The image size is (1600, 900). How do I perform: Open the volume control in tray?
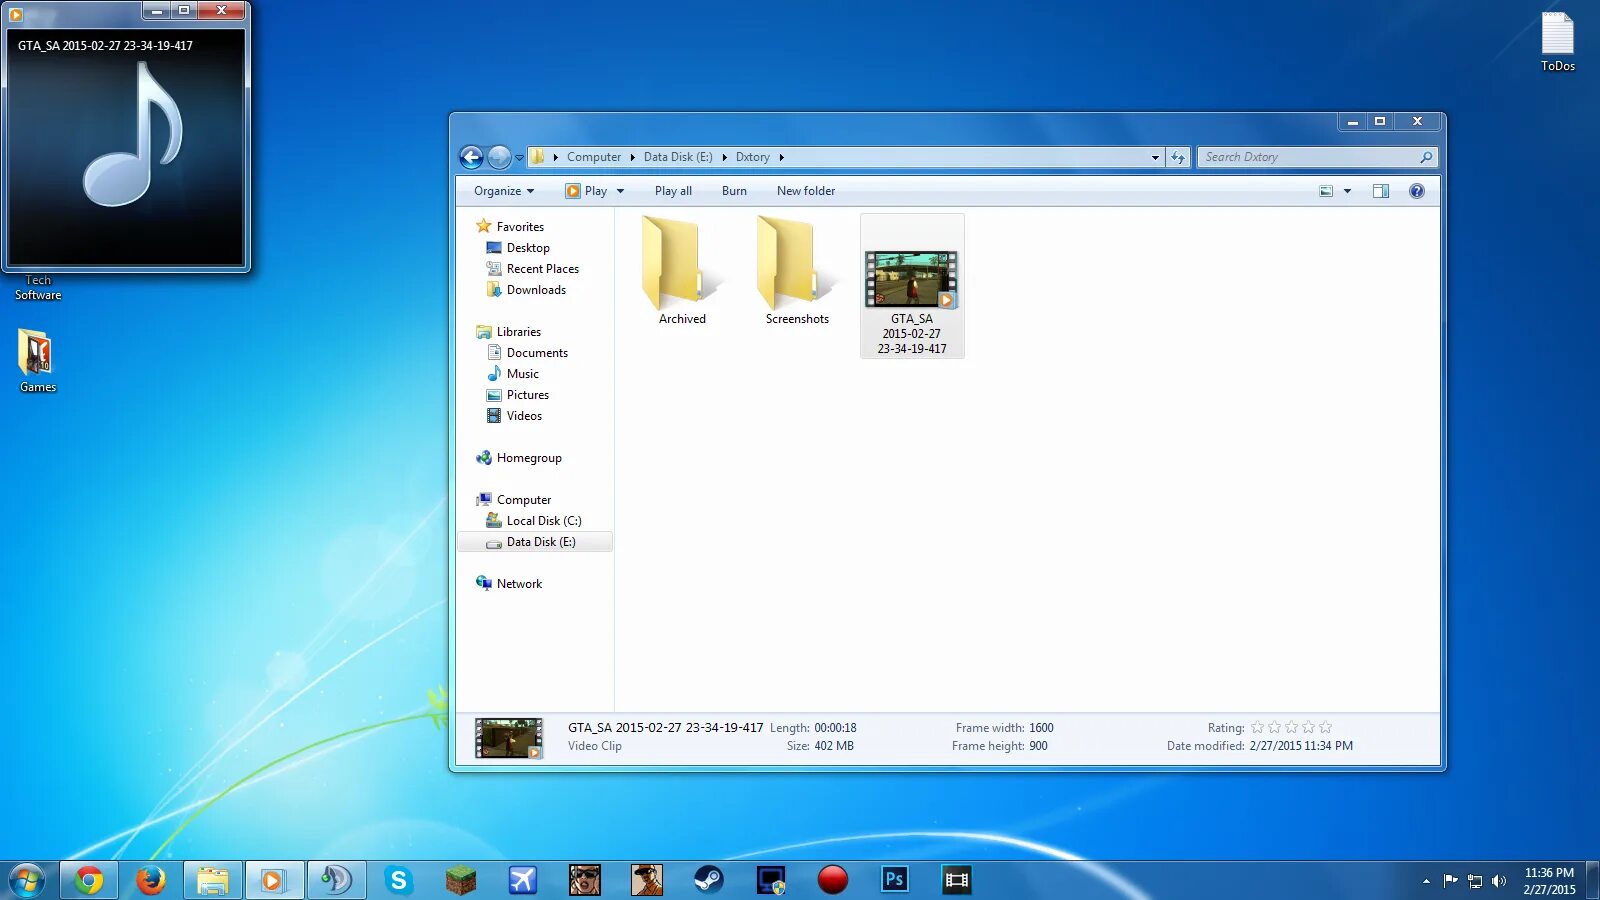point(1498,881)
